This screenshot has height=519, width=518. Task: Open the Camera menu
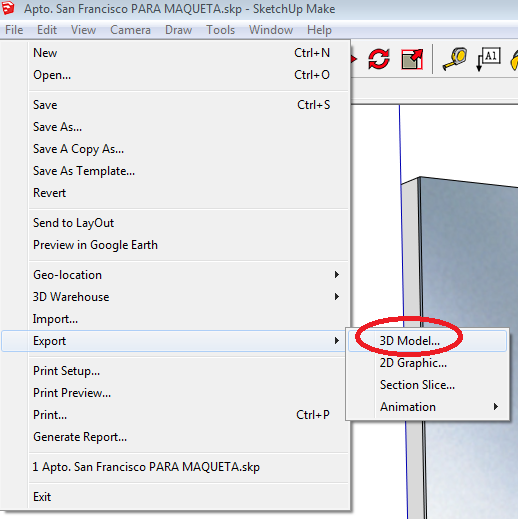[130, 30]
